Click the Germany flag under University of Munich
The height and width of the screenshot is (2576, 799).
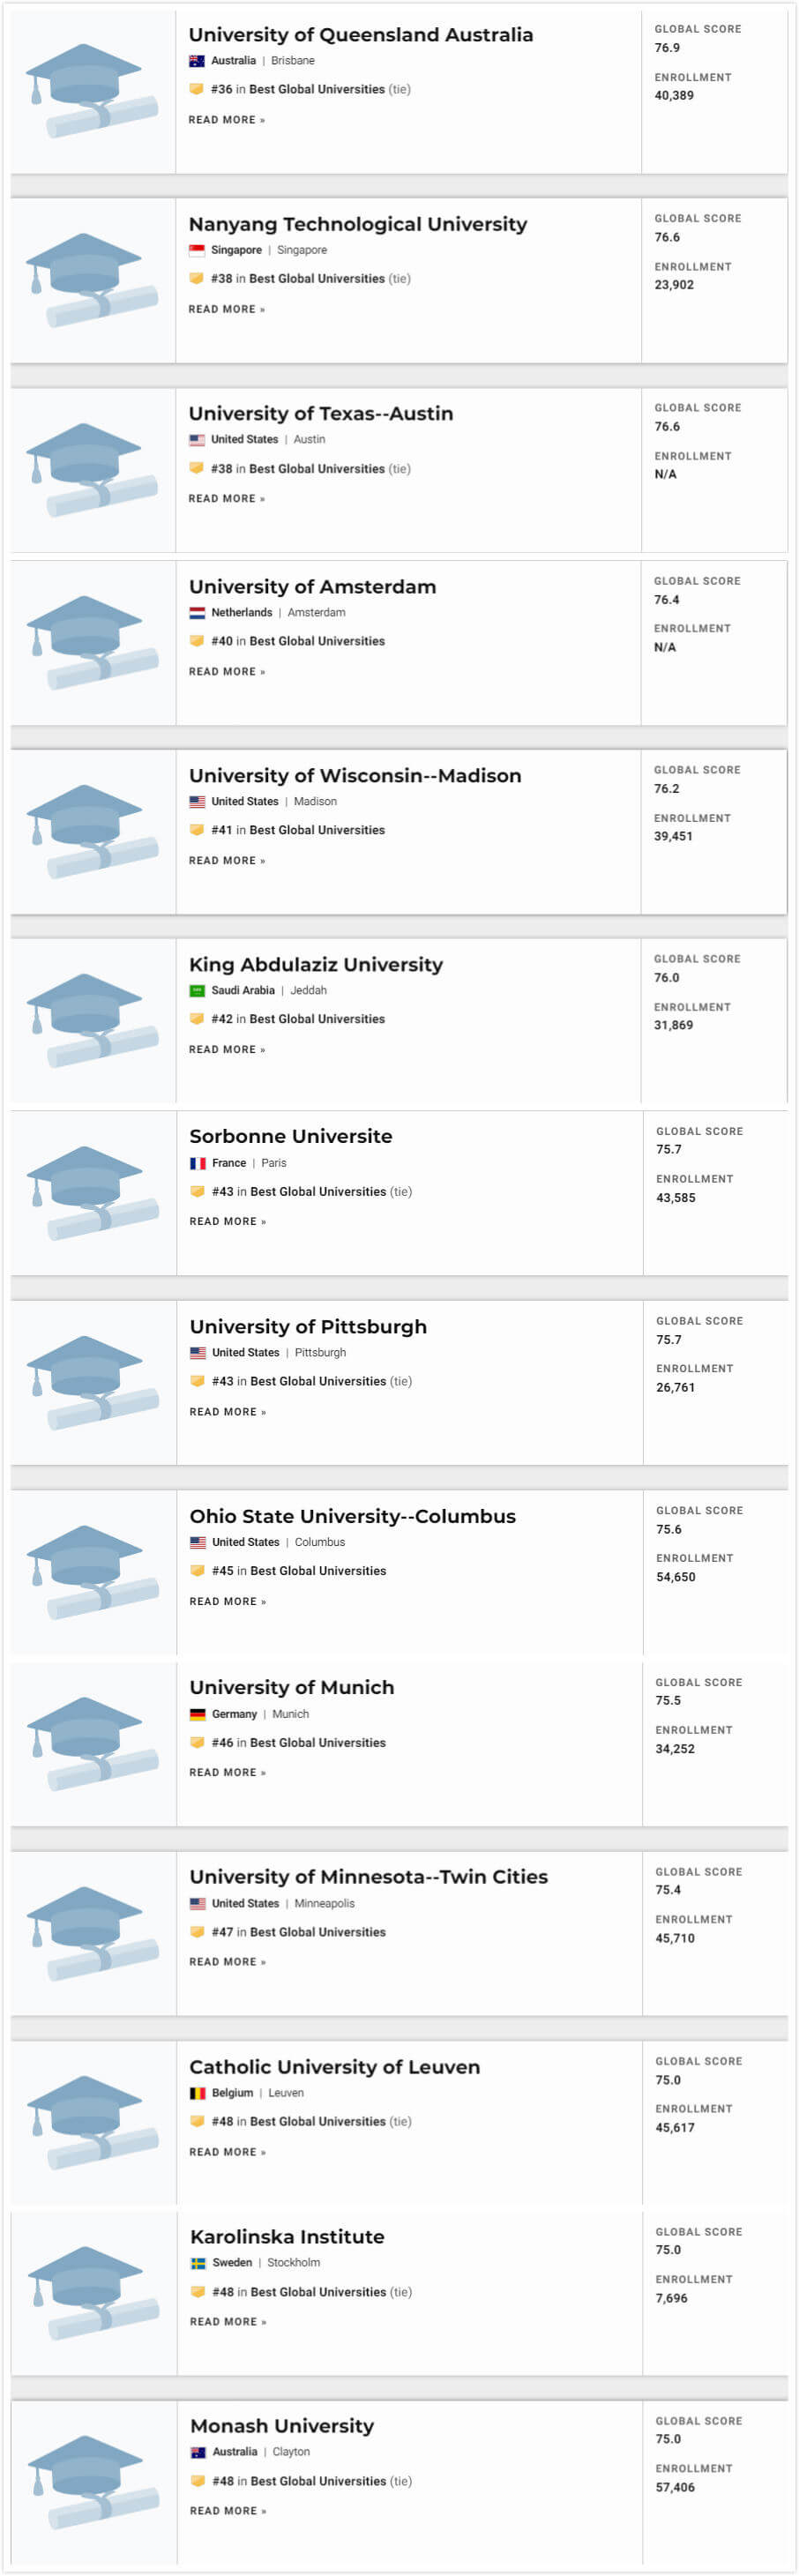tap(198, 1714)
